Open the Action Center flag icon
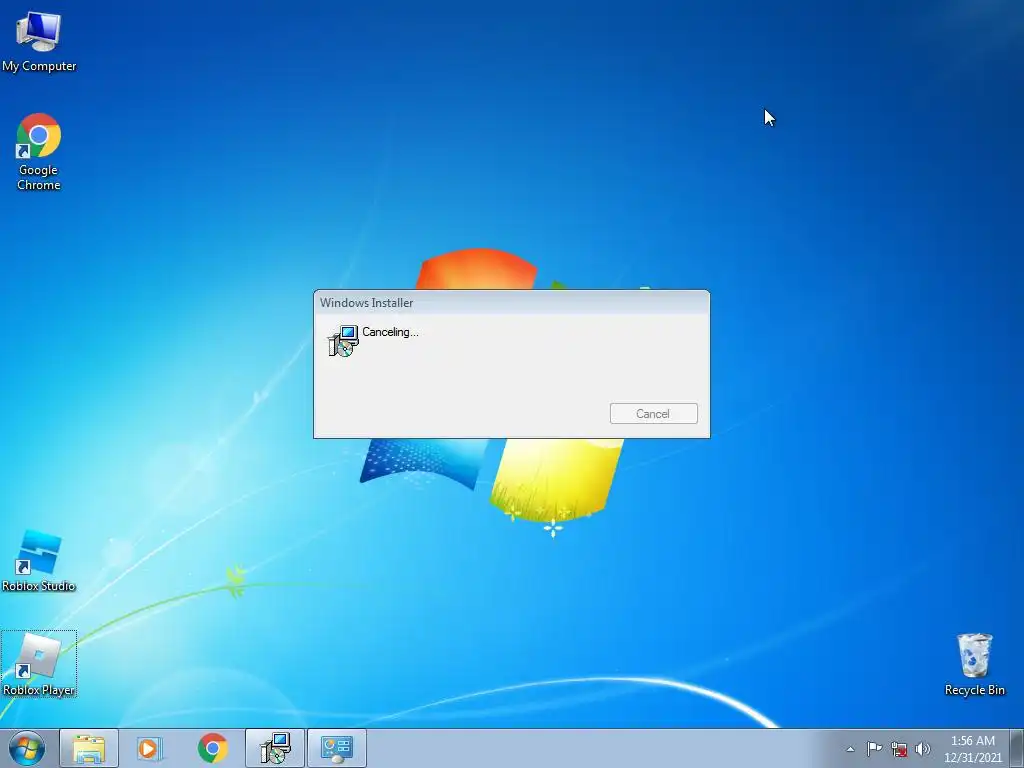Screen dimensions: 1024x768 pos(874,749)
